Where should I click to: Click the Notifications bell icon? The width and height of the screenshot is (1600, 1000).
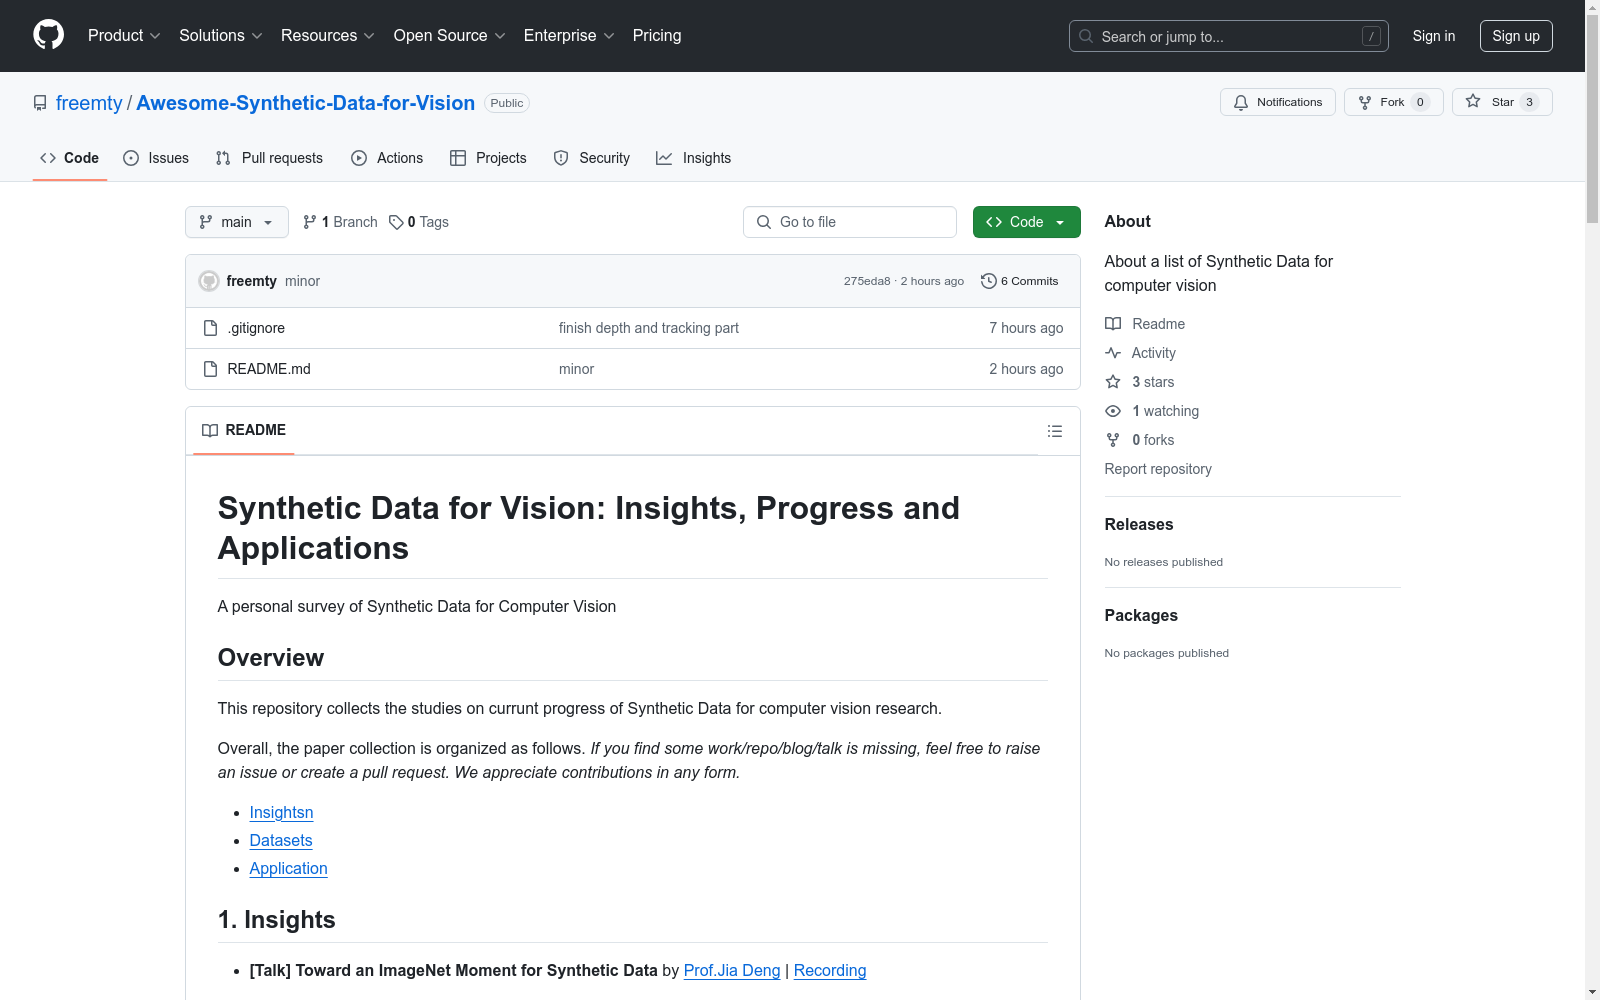(1241, 103)
